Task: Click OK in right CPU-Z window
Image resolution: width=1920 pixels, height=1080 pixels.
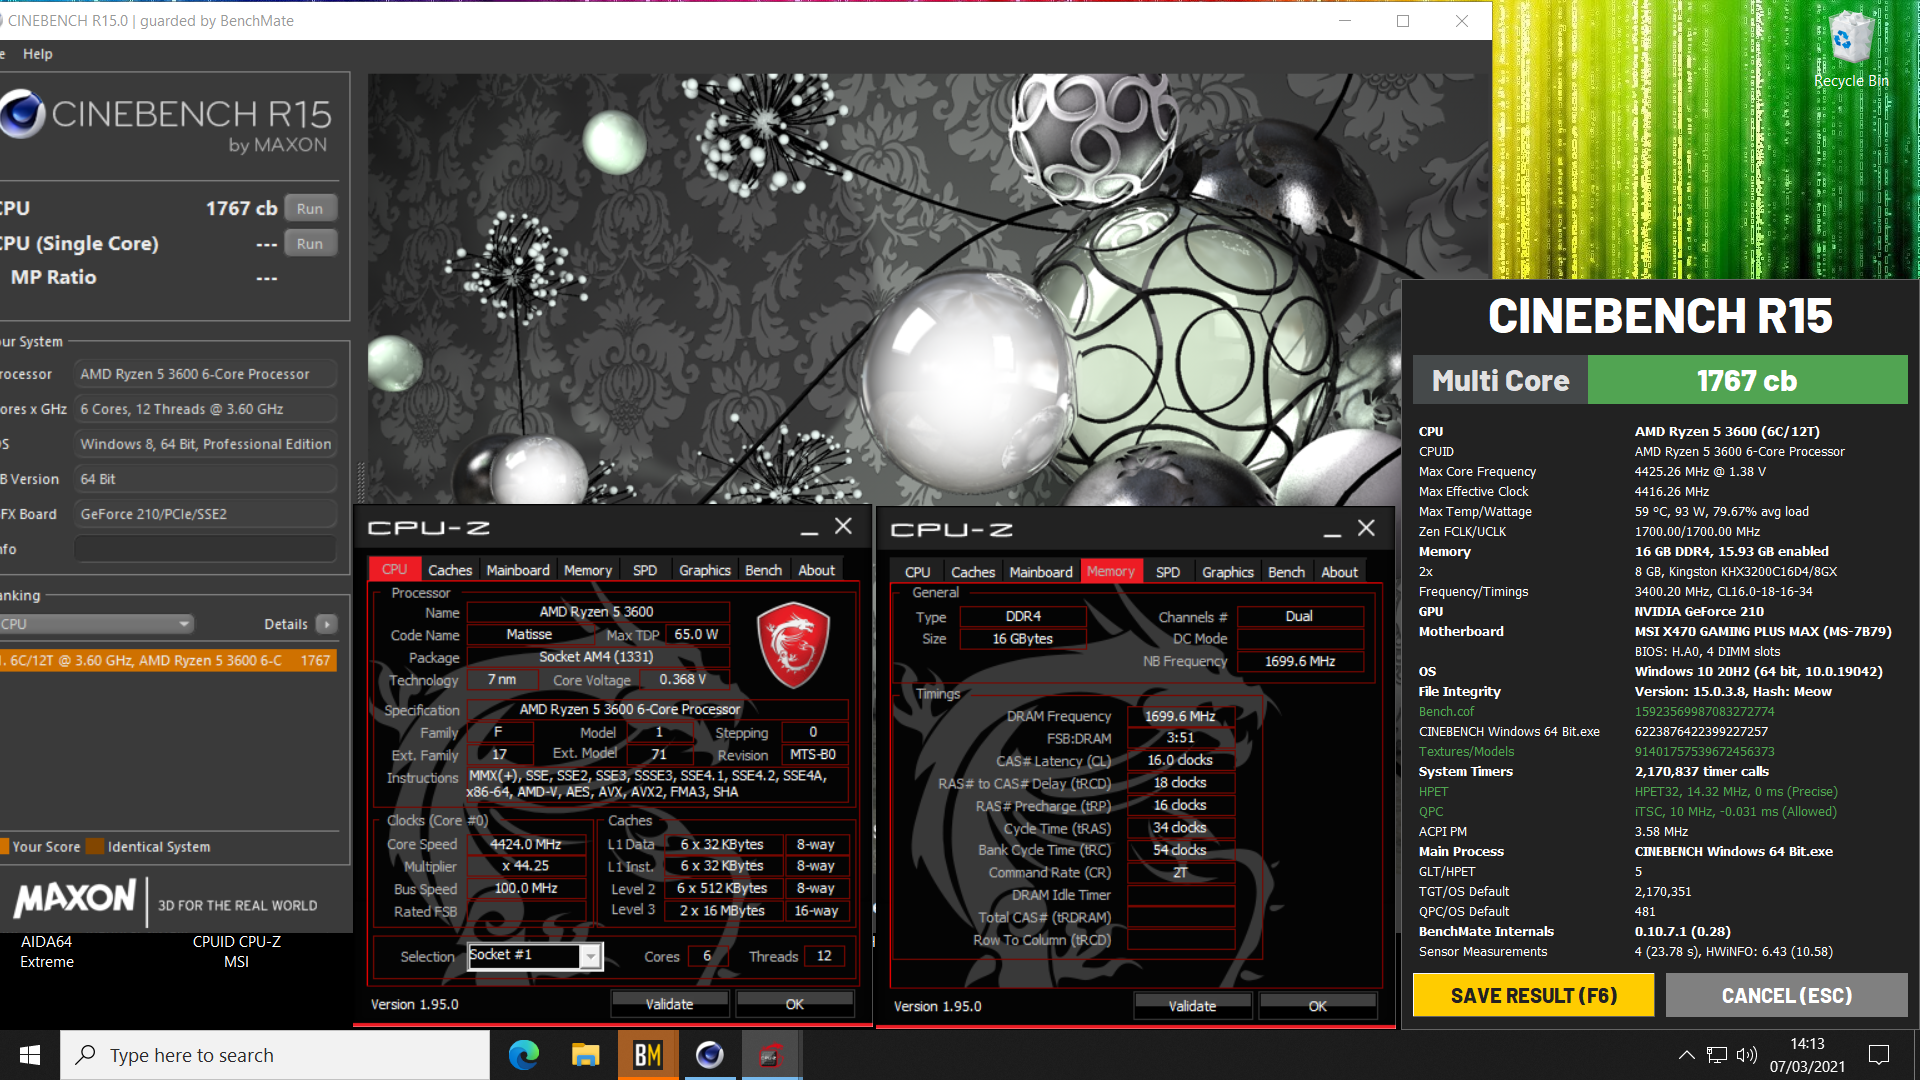Action: click(1318, 1006)
